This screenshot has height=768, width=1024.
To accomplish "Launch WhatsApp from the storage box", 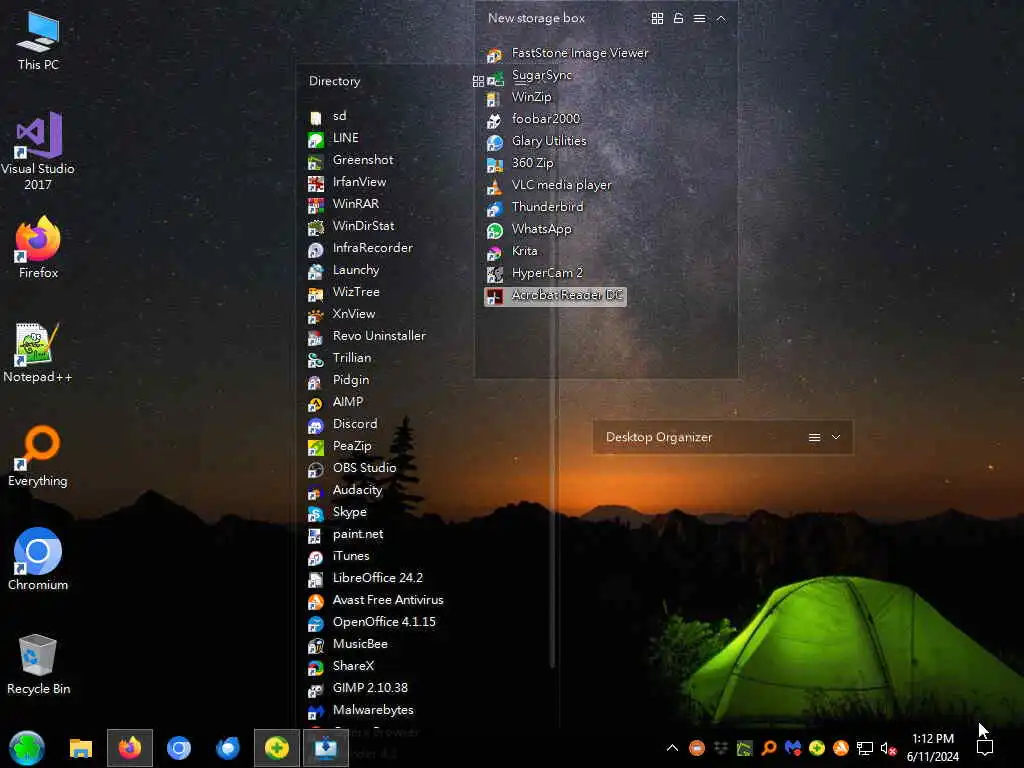I will click(529, 230).
